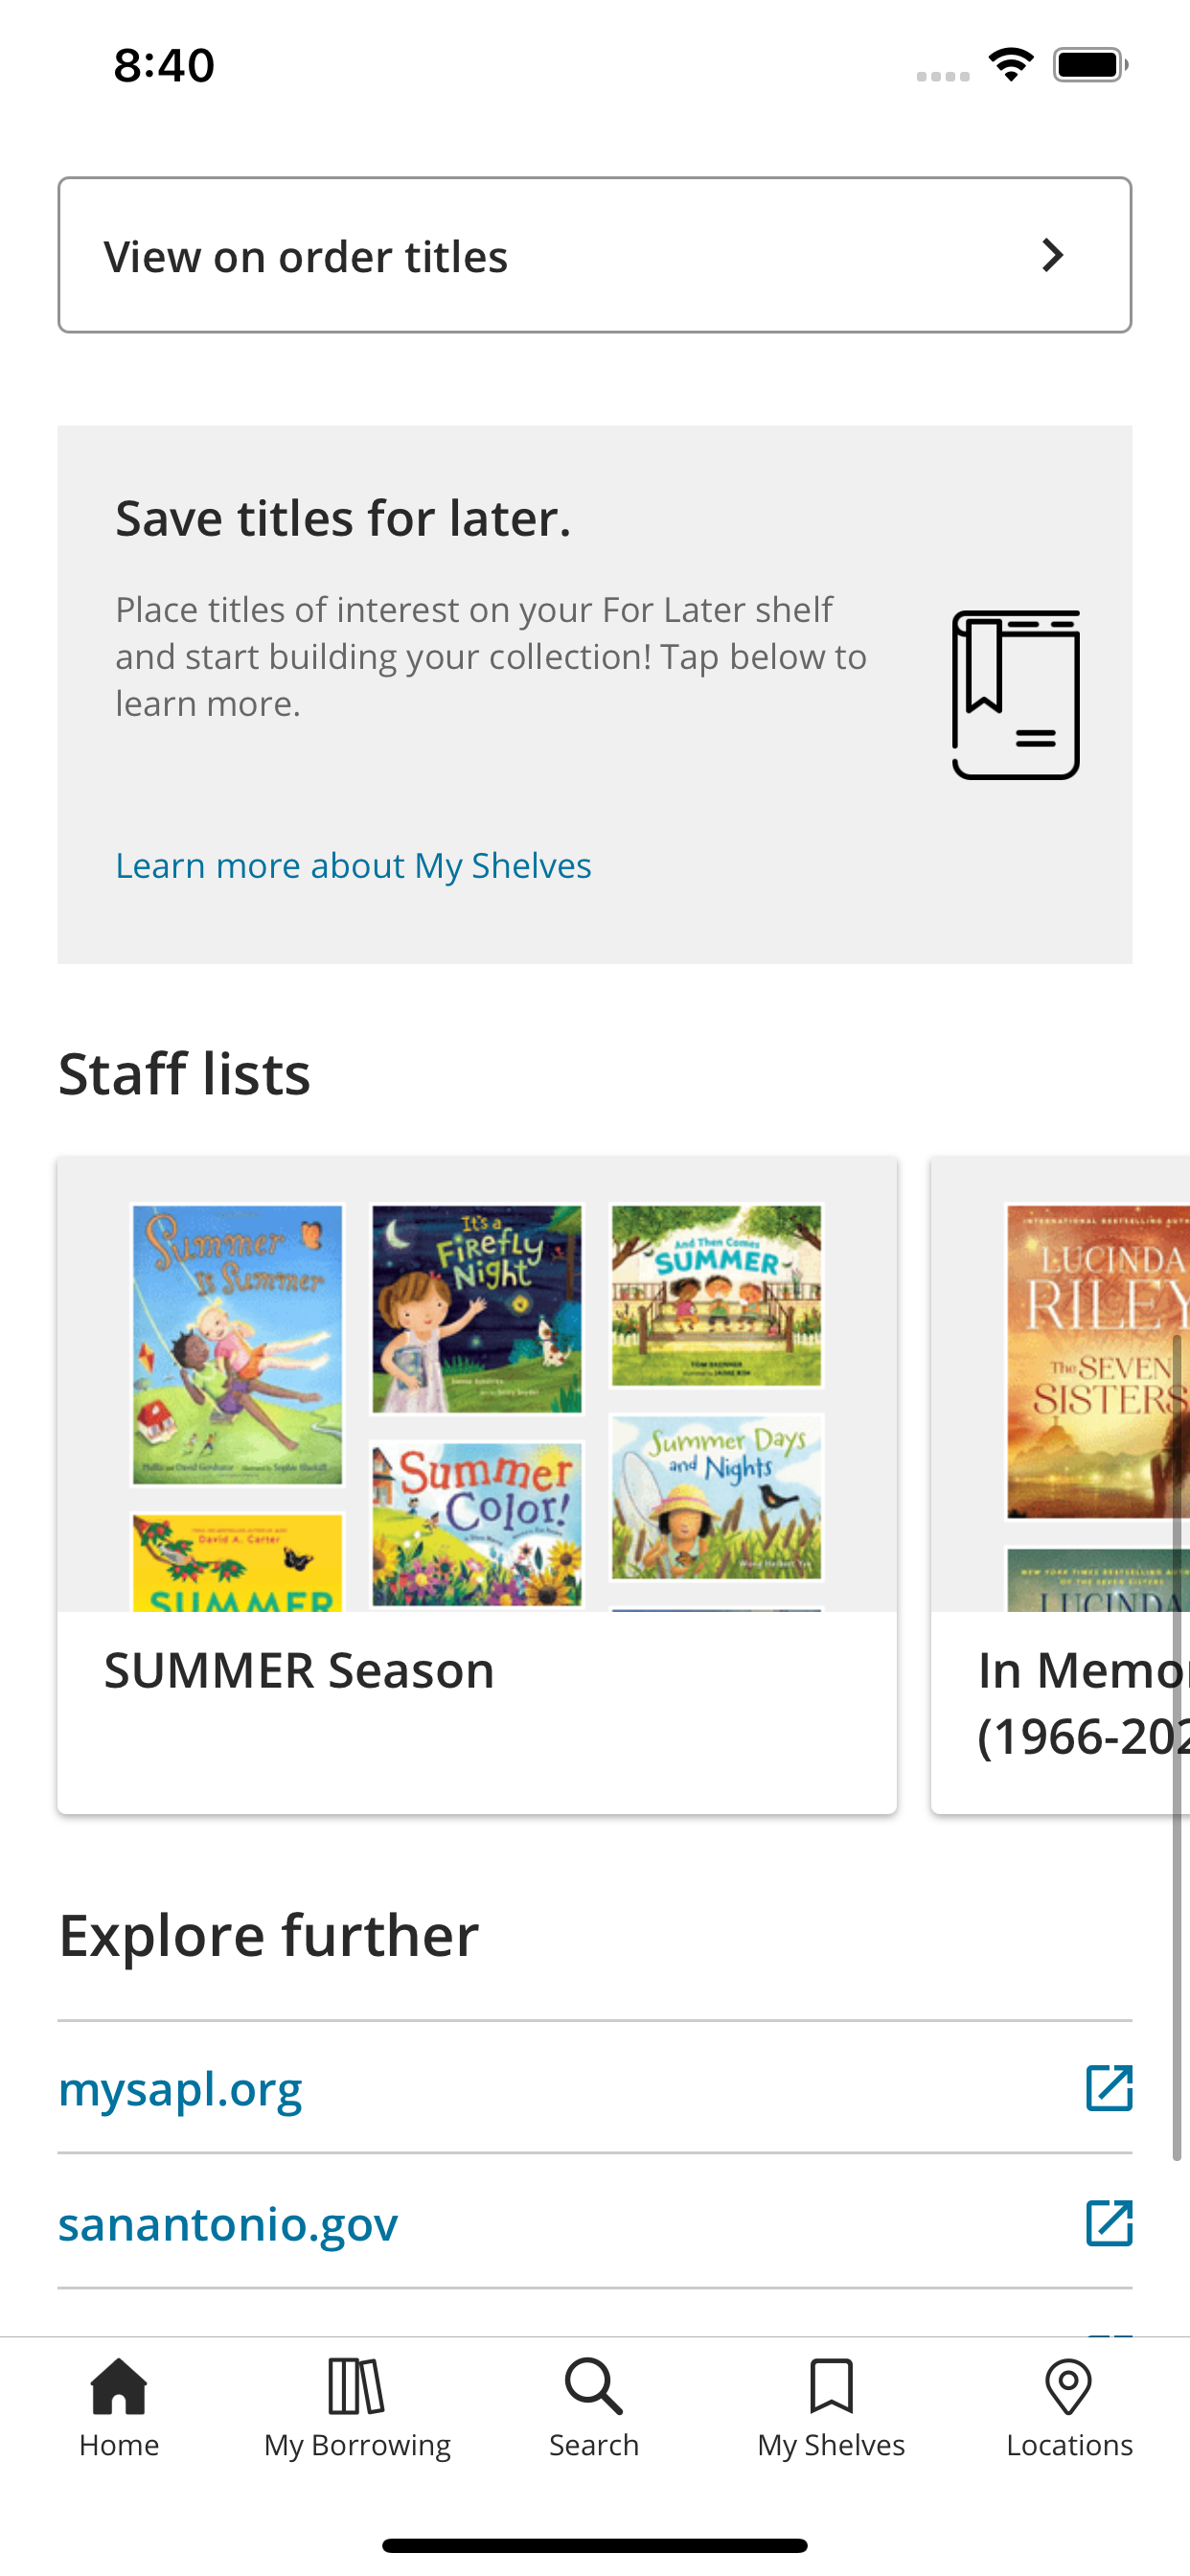Tap the 8:40 clock in status bar

click(x=164, y=65)
